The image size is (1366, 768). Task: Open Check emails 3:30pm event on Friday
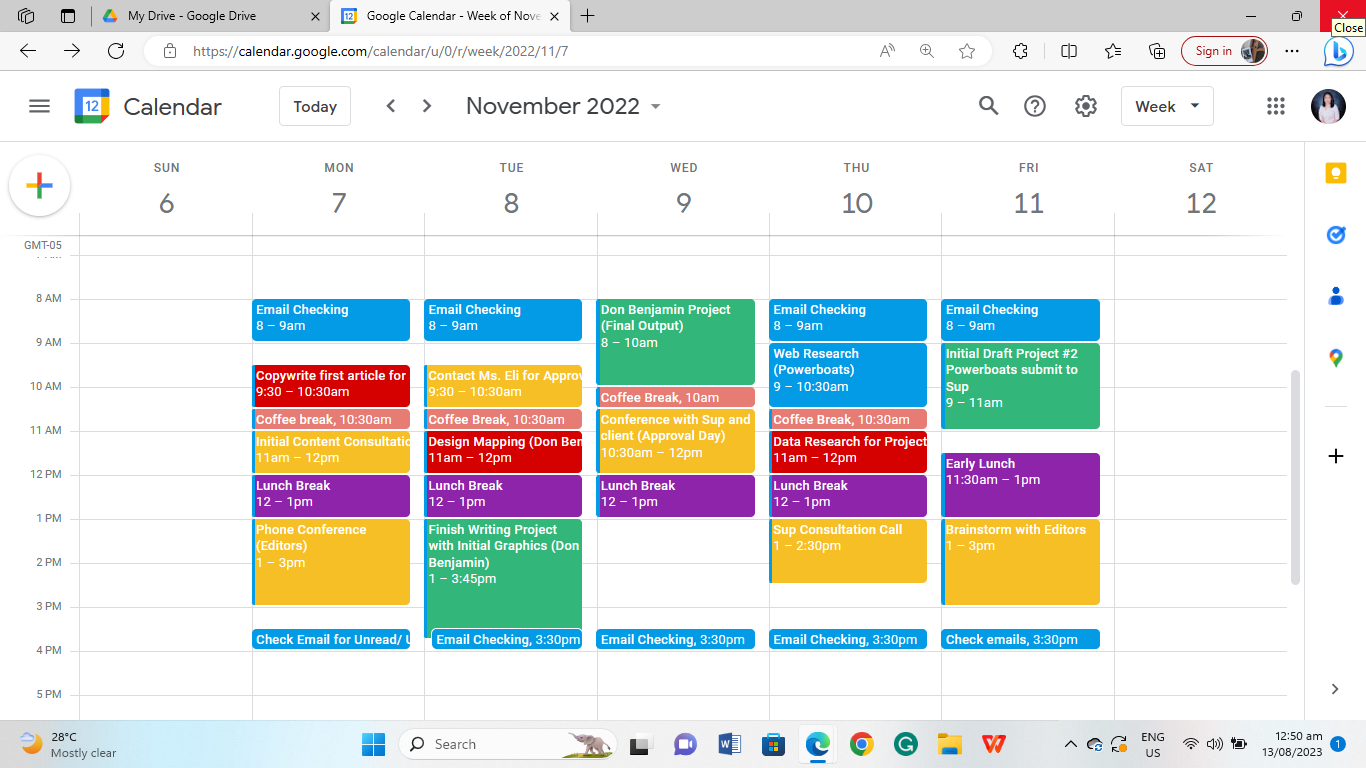click(x=1020, y=639)
